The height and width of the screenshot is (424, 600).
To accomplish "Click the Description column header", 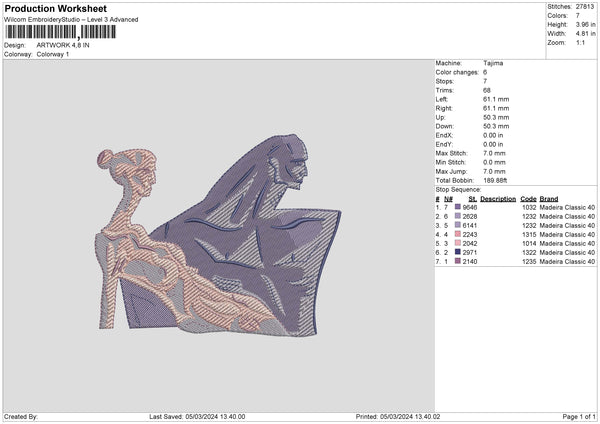I will tap(497, 199).
